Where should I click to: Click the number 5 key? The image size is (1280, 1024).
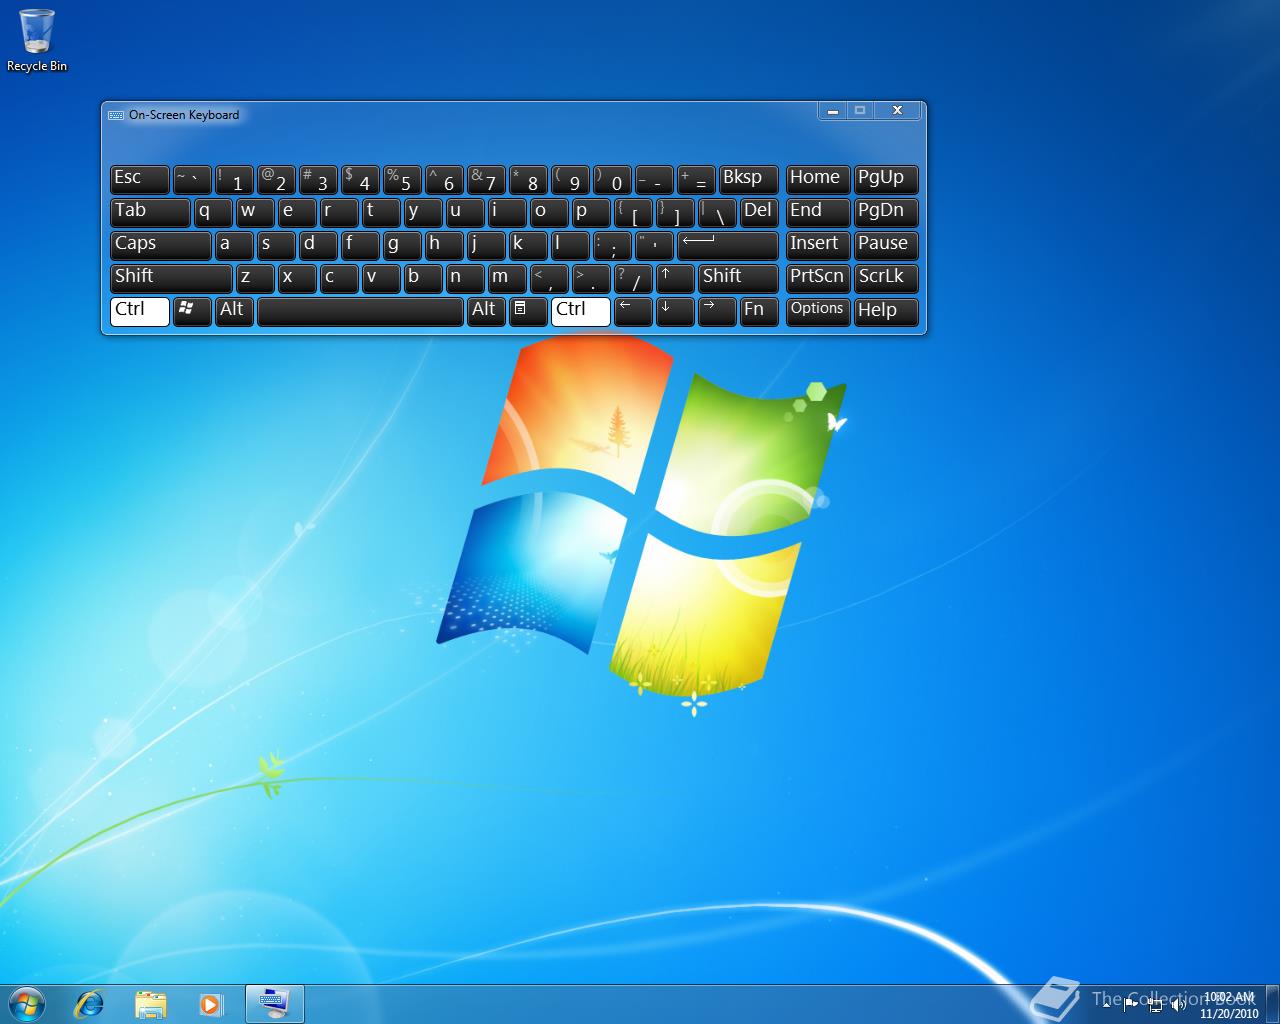click(x=402, y=179)
